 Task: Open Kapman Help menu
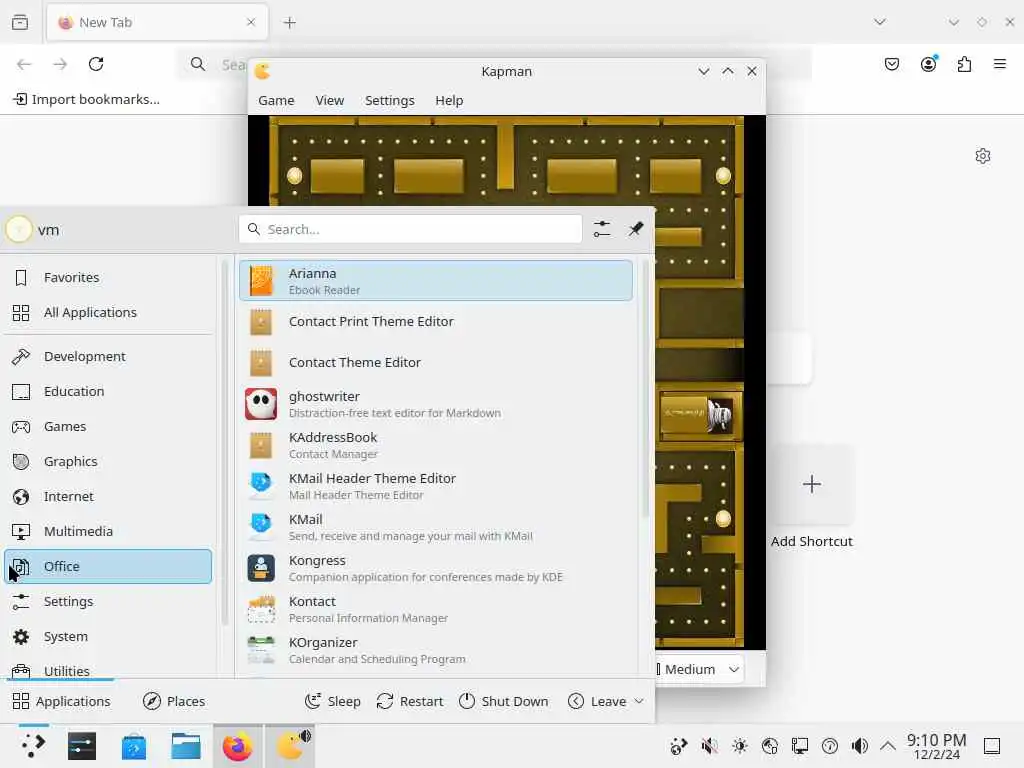(449, 101)
